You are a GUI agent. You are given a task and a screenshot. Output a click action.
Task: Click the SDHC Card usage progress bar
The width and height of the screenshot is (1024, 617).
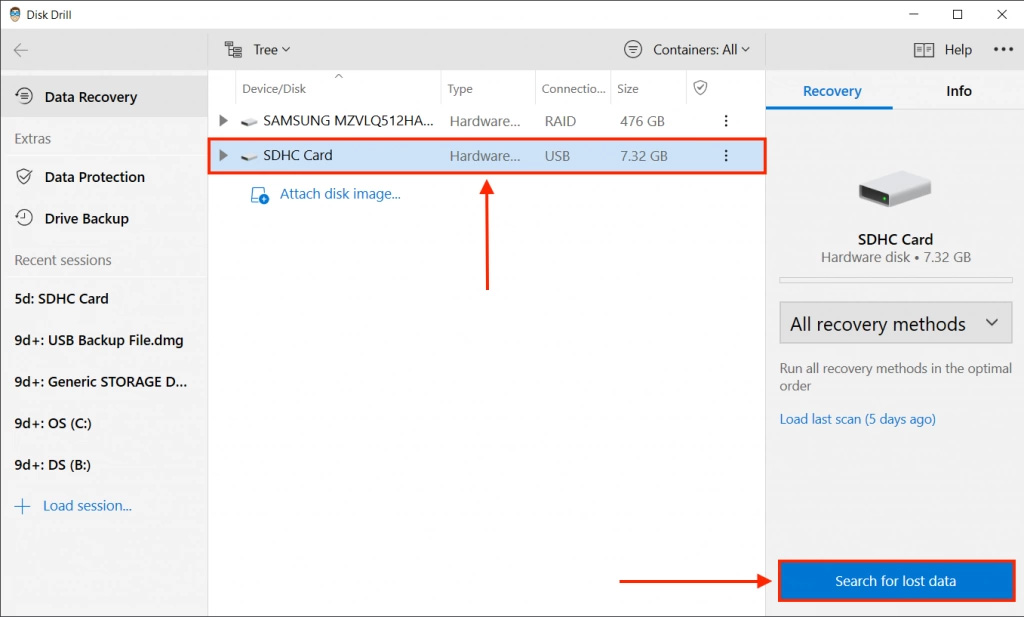[x=895, y=280]
